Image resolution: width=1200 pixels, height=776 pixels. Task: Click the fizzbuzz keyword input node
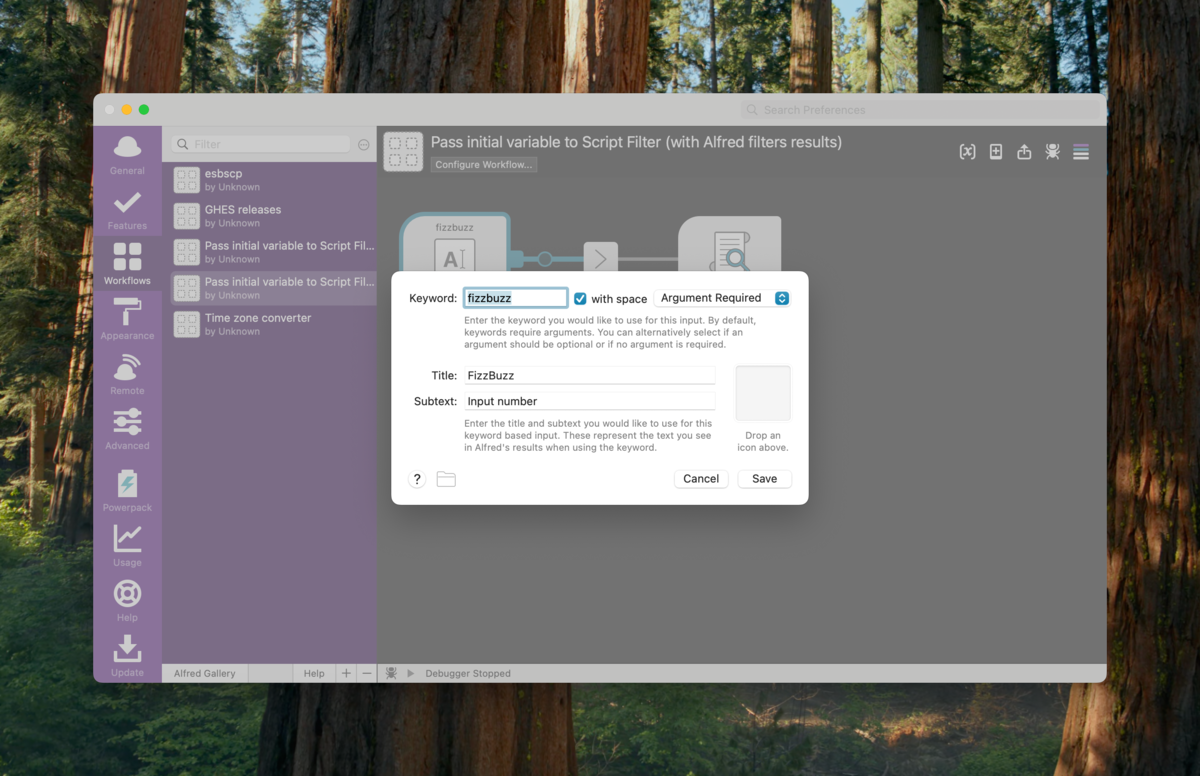point(455,243)
